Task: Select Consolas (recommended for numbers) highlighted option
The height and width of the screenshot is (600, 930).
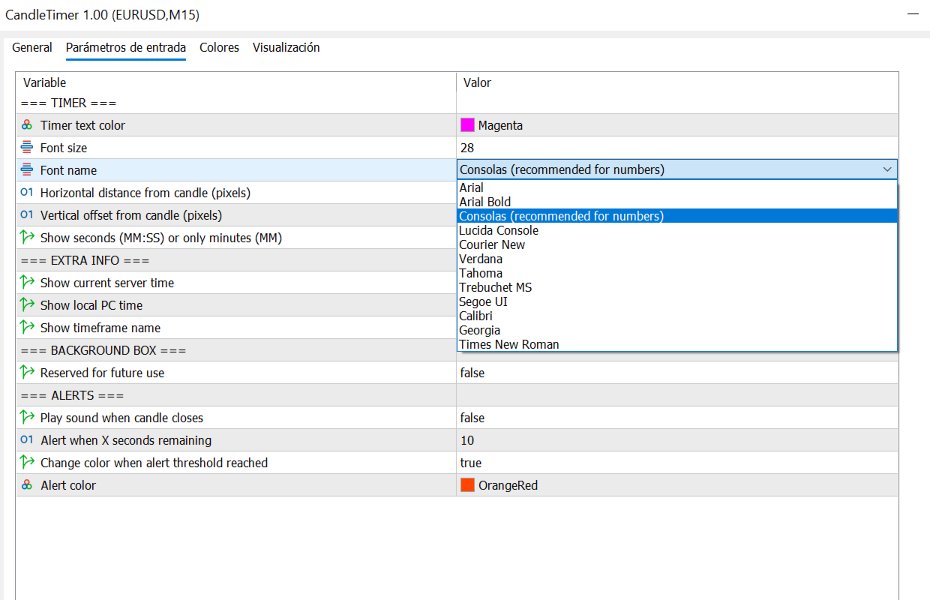Action: [x=677, y=216]
